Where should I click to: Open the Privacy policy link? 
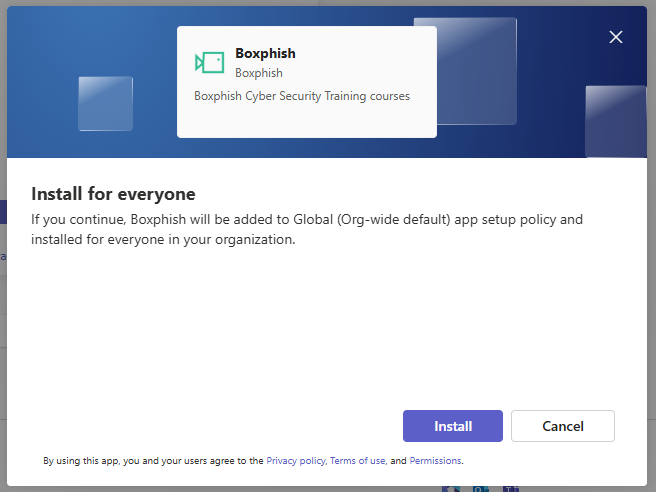click(295, 461)
